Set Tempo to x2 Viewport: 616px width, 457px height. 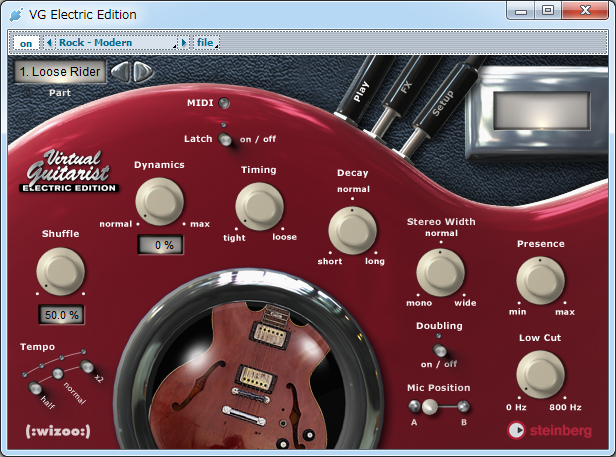(x=86, y=366)
